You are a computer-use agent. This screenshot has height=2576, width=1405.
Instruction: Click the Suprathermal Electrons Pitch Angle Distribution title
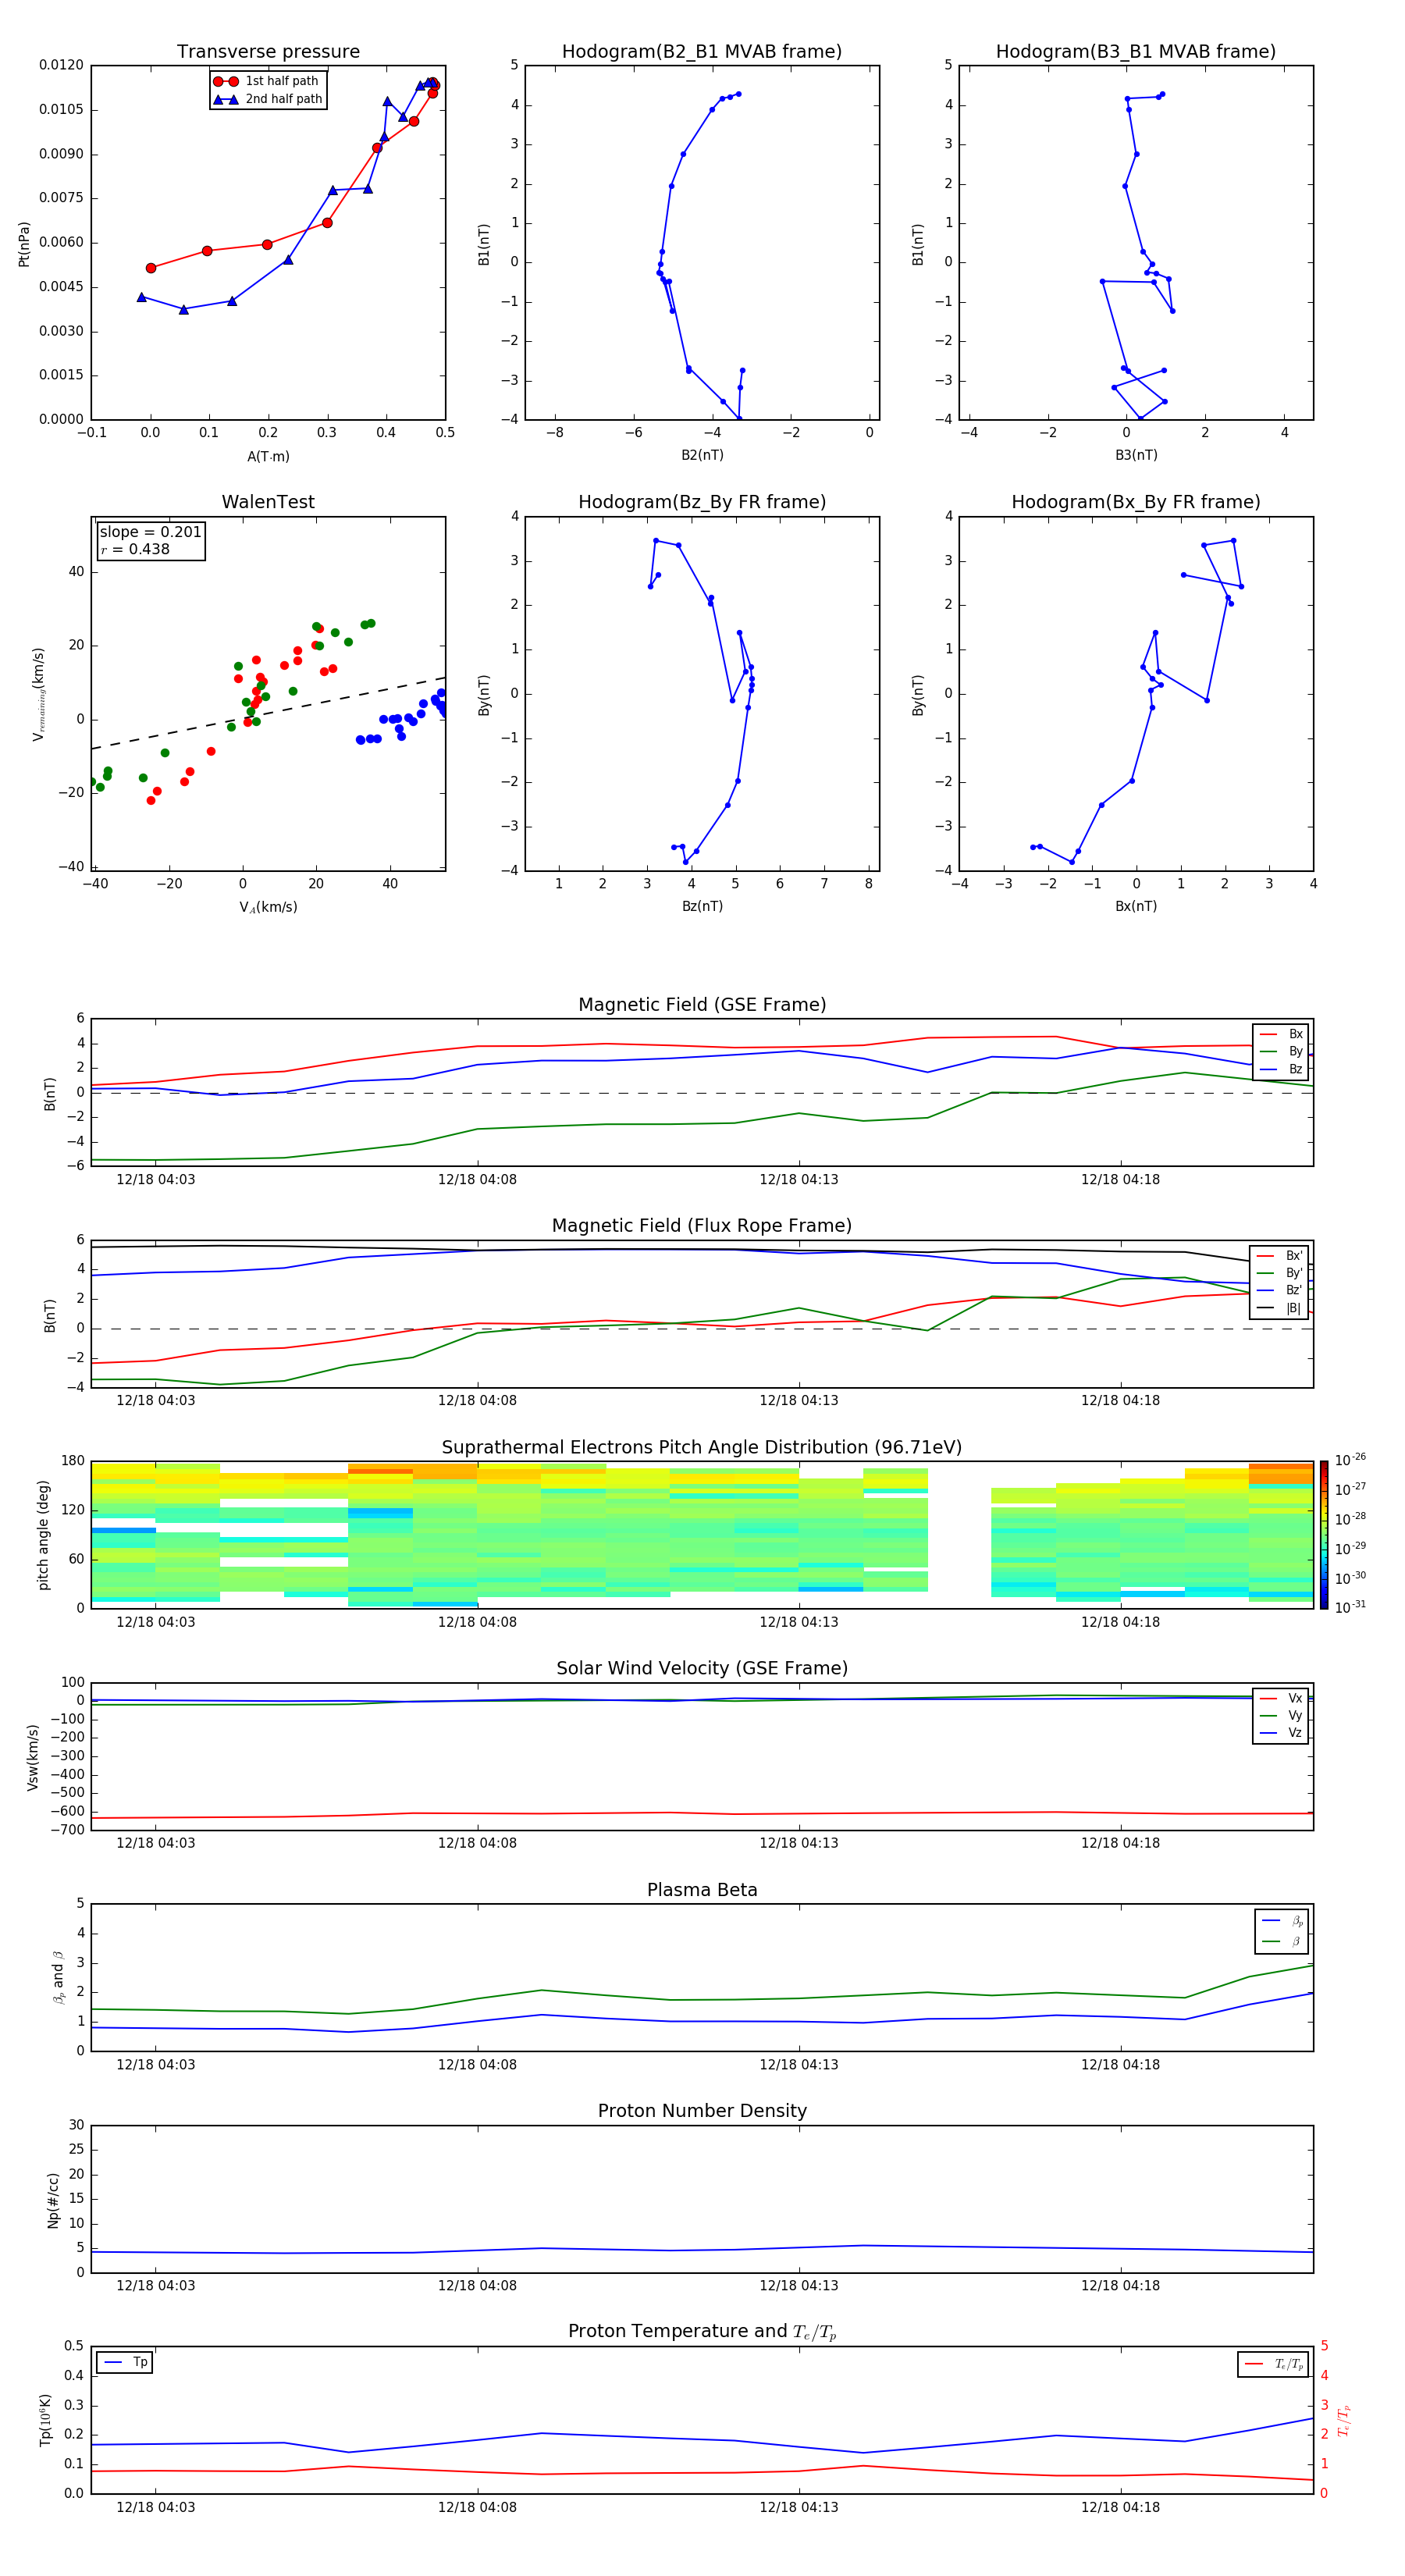coord(702,1448)
